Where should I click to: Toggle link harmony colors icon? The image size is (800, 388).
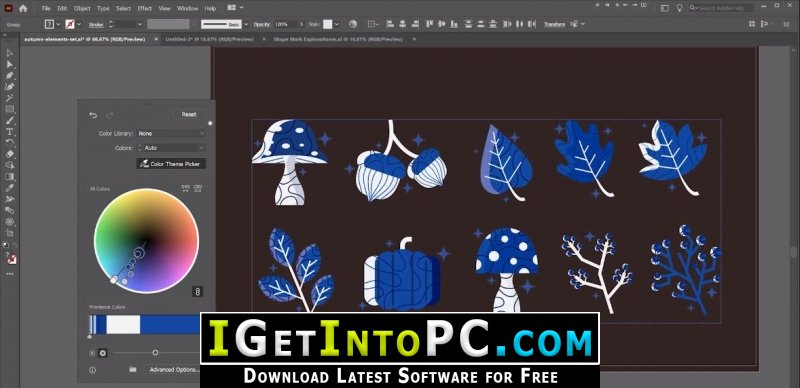[x=198, y=292]
